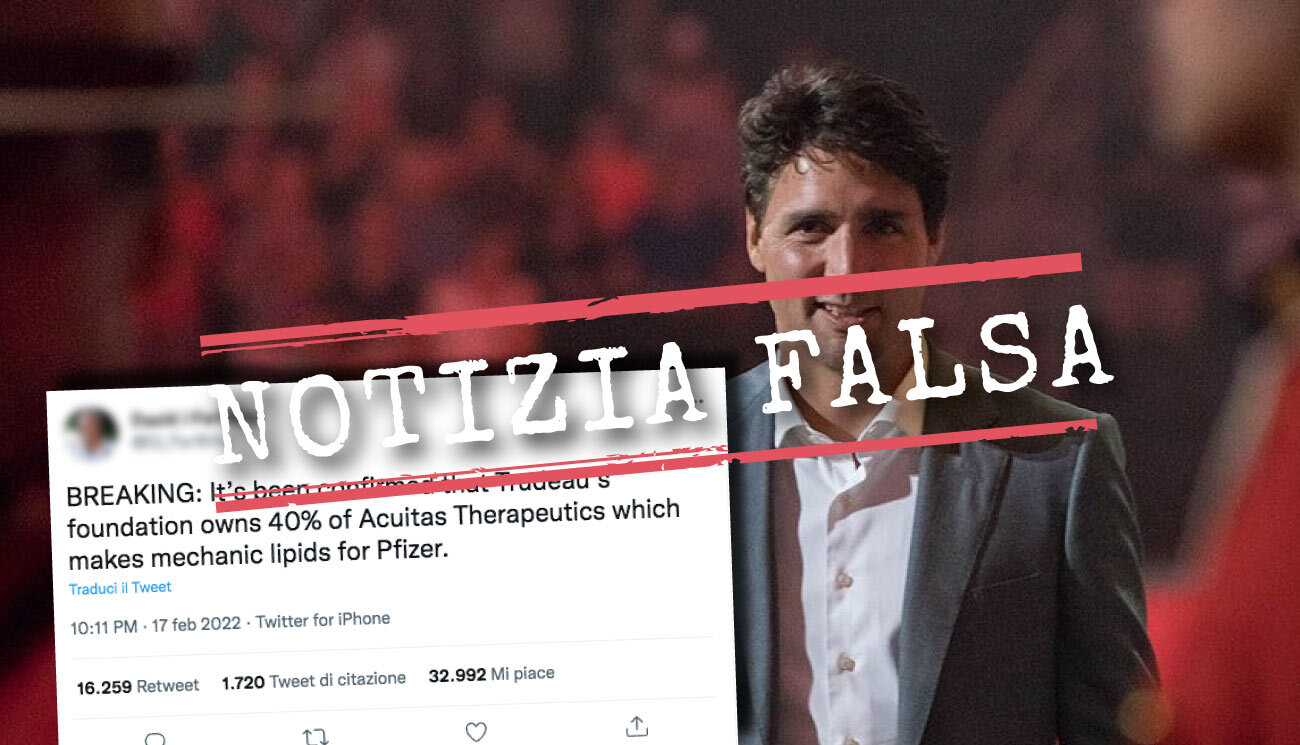Click the Twitter for iPhone source label
Screen dimensions: 1300x745
(323, 620)
